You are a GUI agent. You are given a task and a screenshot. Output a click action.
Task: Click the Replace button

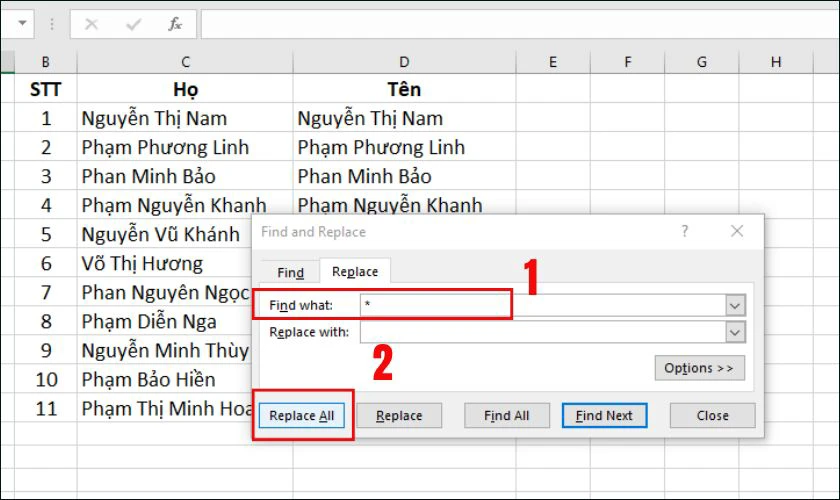pos(399,416)
